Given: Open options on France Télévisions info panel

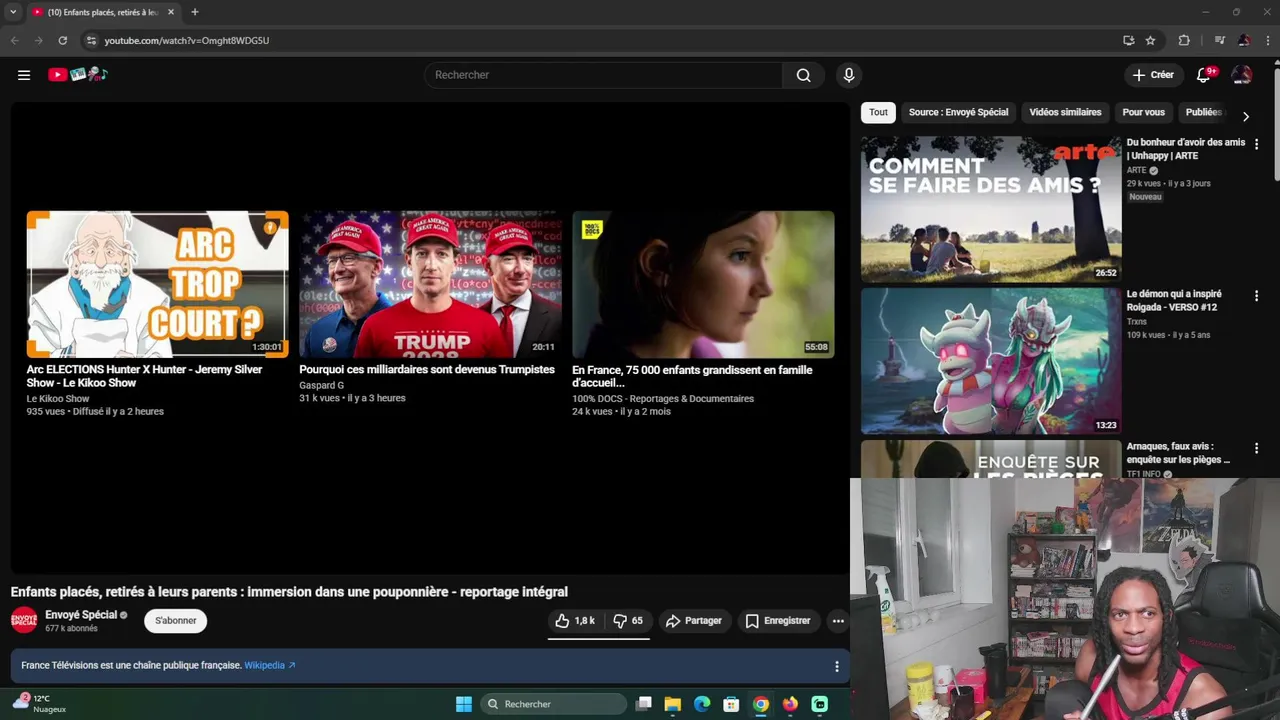Looking at the screenshot, I should coord(837,666).
